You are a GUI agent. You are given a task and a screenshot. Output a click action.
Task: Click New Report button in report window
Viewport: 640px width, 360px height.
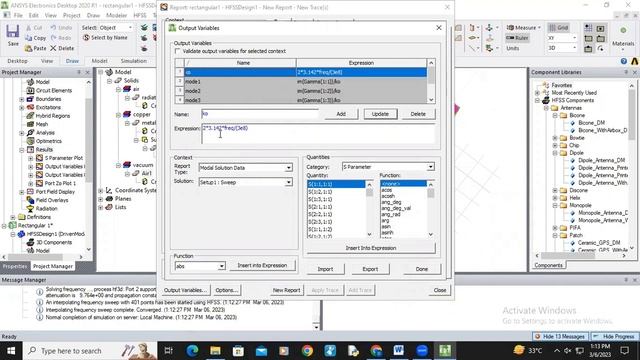286,290
